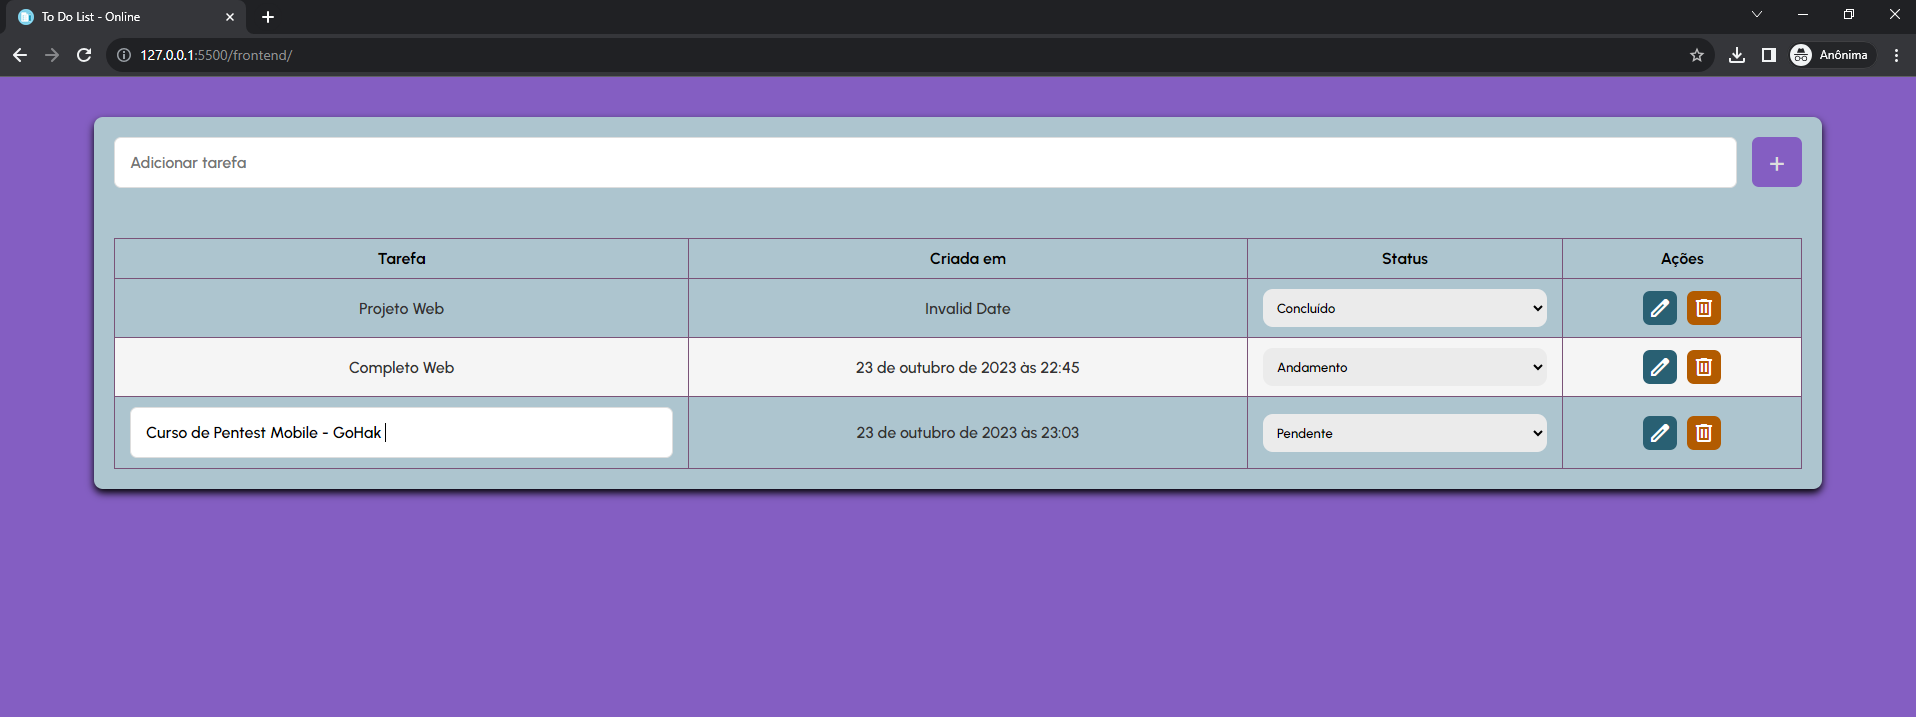Edit the Projeto Web task
The image size is (1916, 717).
point(1659,308)
